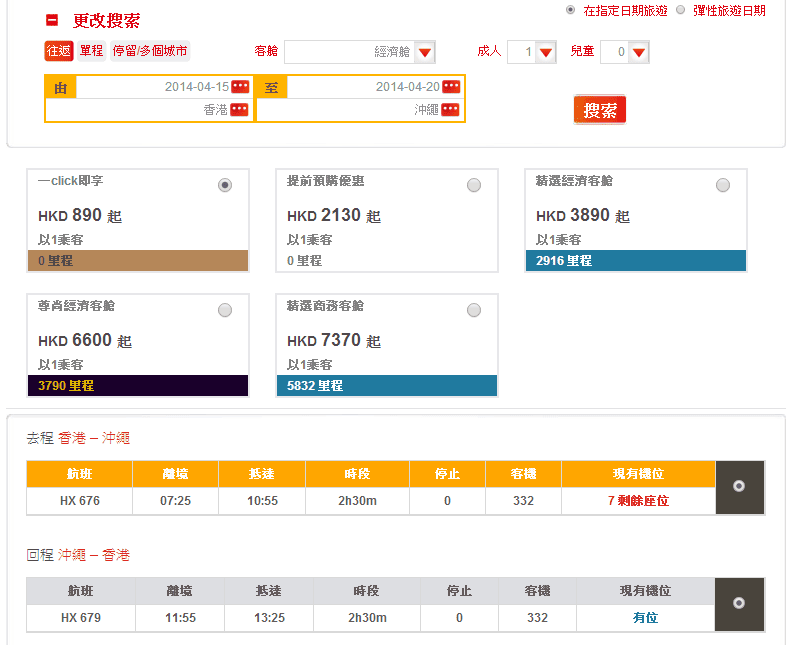The width and height of the screenshot is (790, 645).
Task: Open the 兒童 children count dropdown
Action: 638,52
